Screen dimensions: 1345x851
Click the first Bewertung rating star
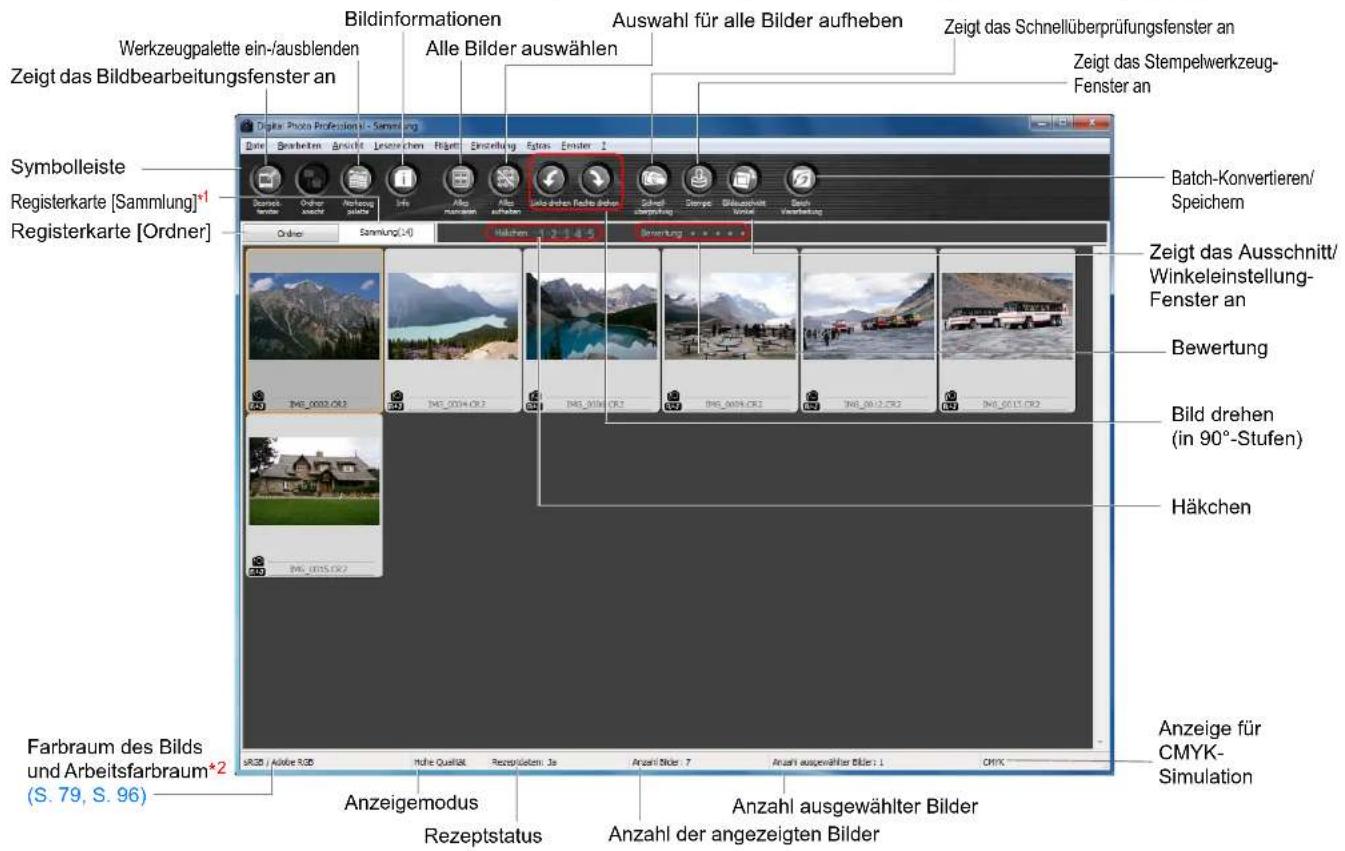pyautogui.click(x=693, y=233)
